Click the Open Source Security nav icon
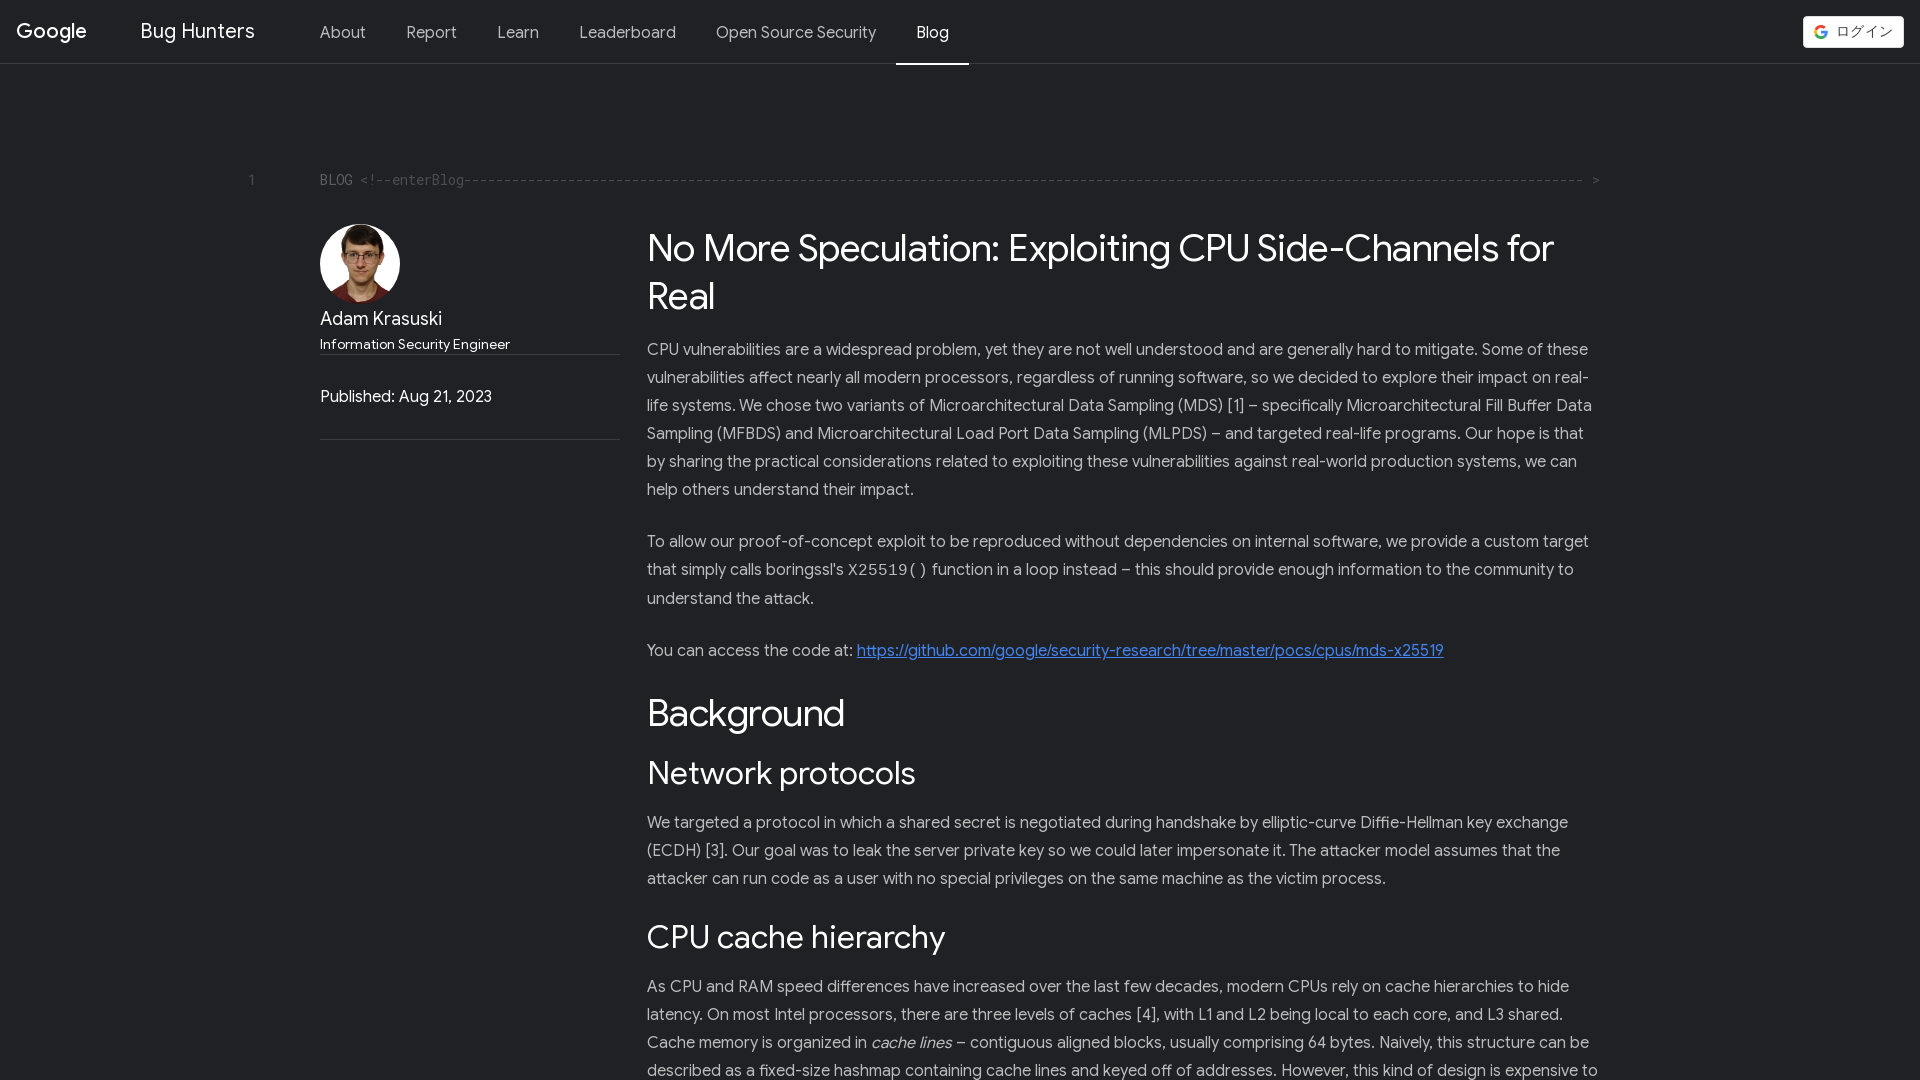This screenshot has width=1920, height=1080. click(795, 32)
